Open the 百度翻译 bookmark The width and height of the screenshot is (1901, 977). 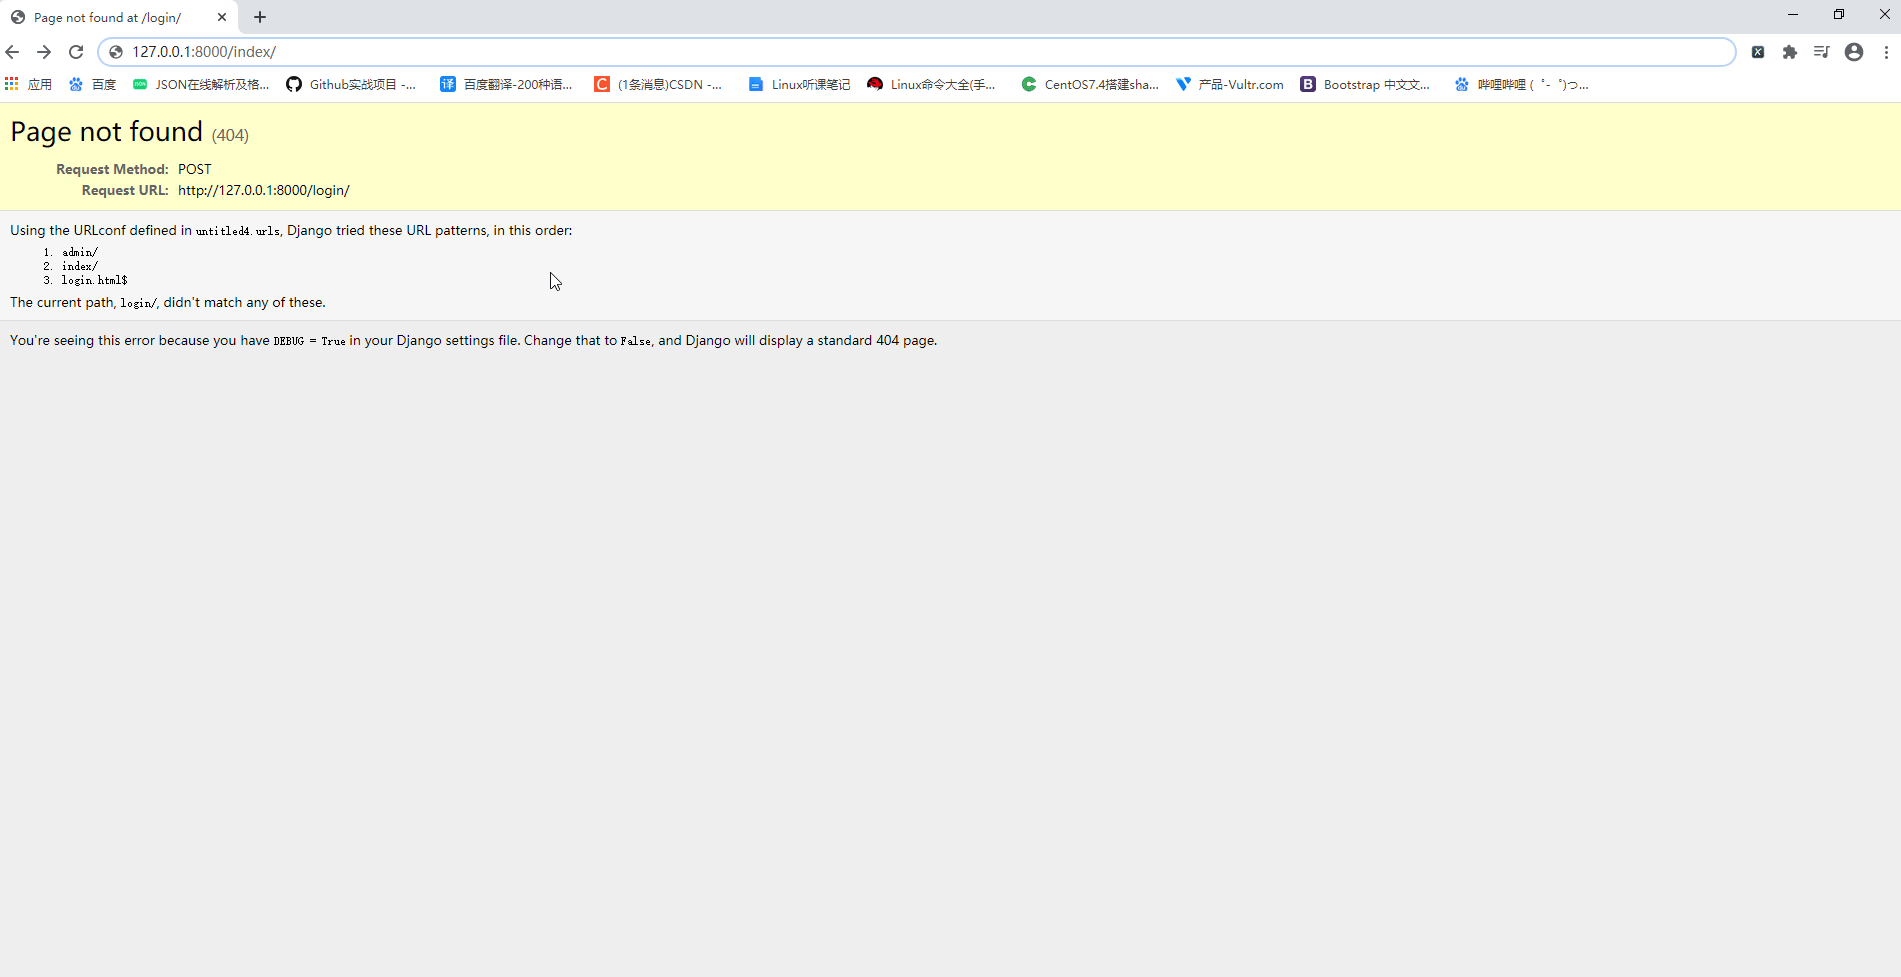(506, 84)
